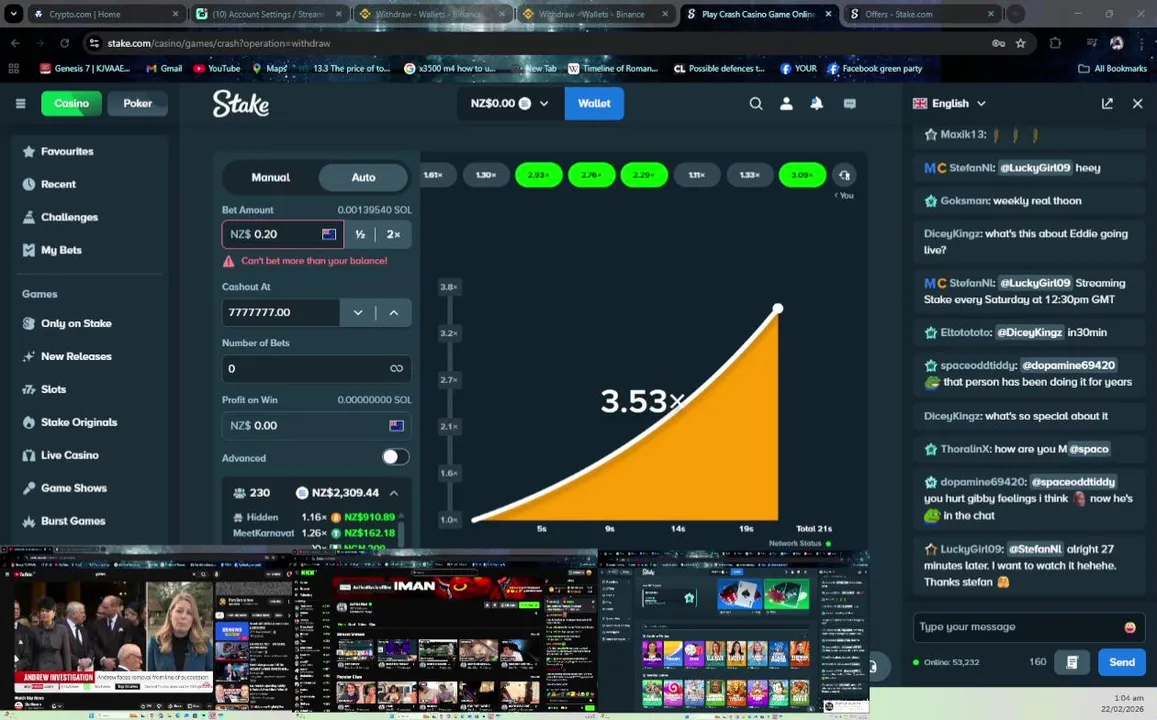Double the bet amount with 2×

click(393, 235)
